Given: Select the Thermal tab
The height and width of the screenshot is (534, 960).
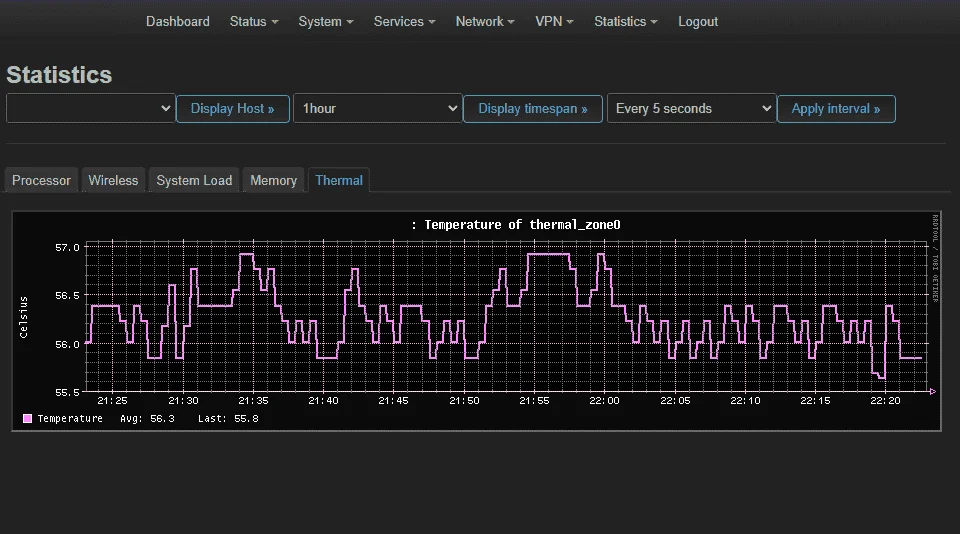Looking at the screenshot, I should click(x=339, y=181).
